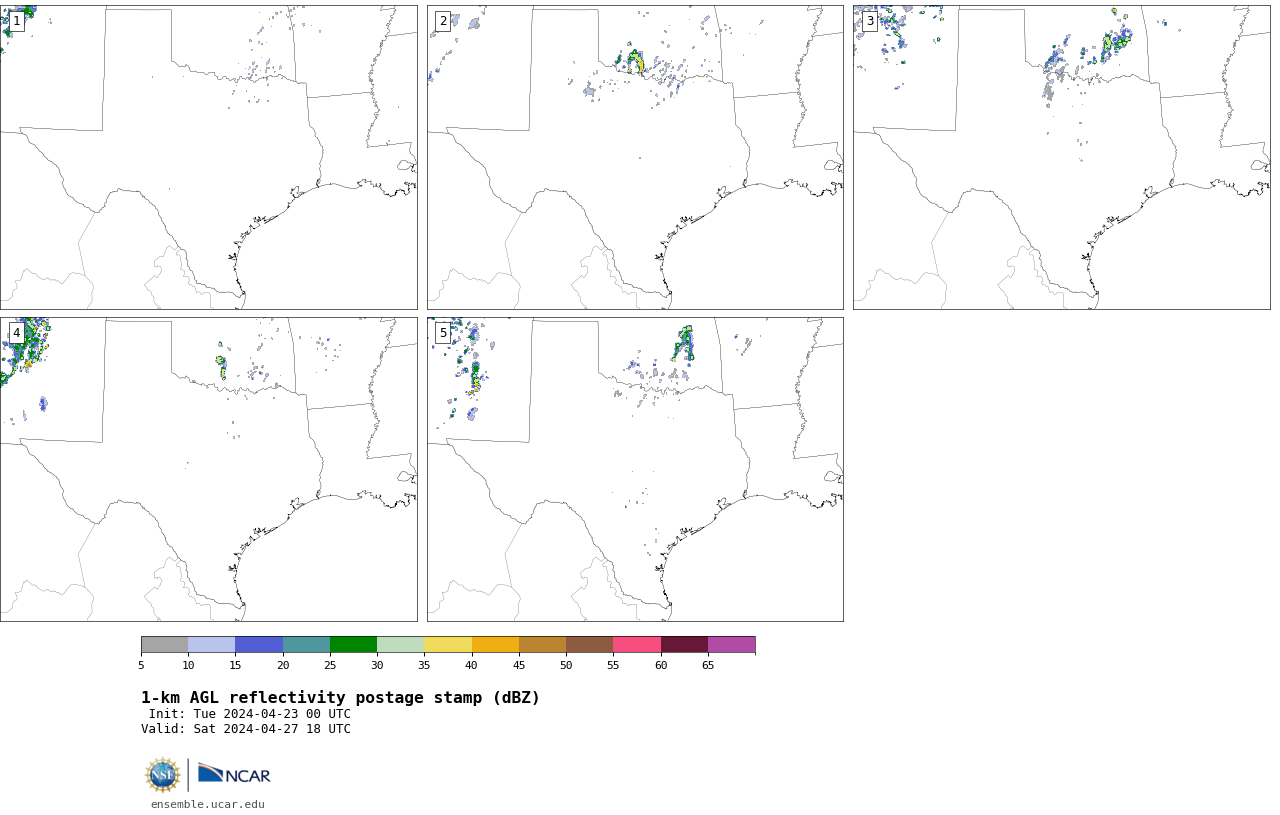Click the gray 5-10 dBZ swatch
The height and width of the screenshot is (815, 1280).
click(x=164, y=644)
